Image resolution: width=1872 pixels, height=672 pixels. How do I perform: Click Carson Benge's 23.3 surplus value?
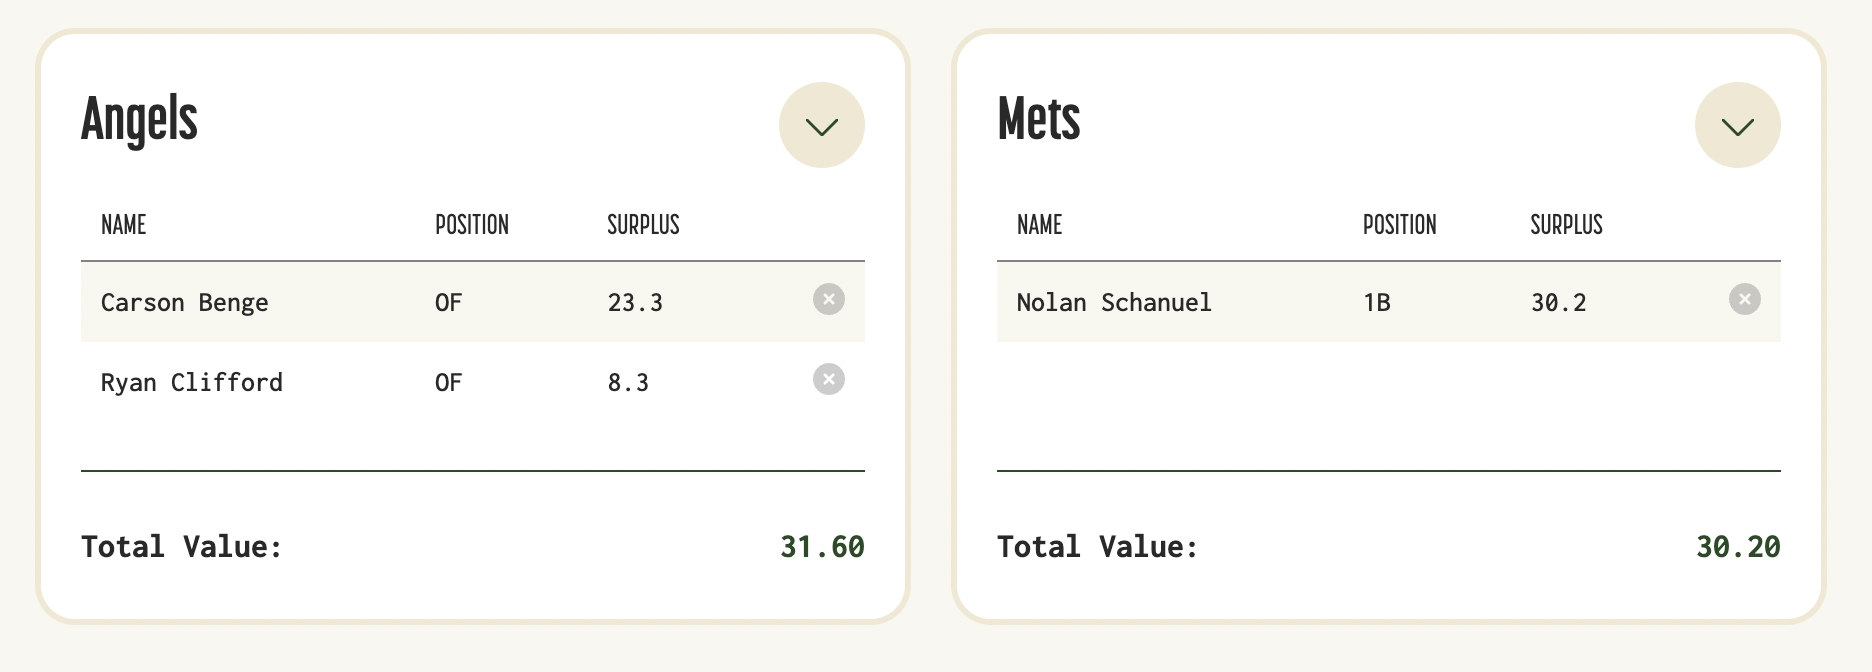pos(635,302)
